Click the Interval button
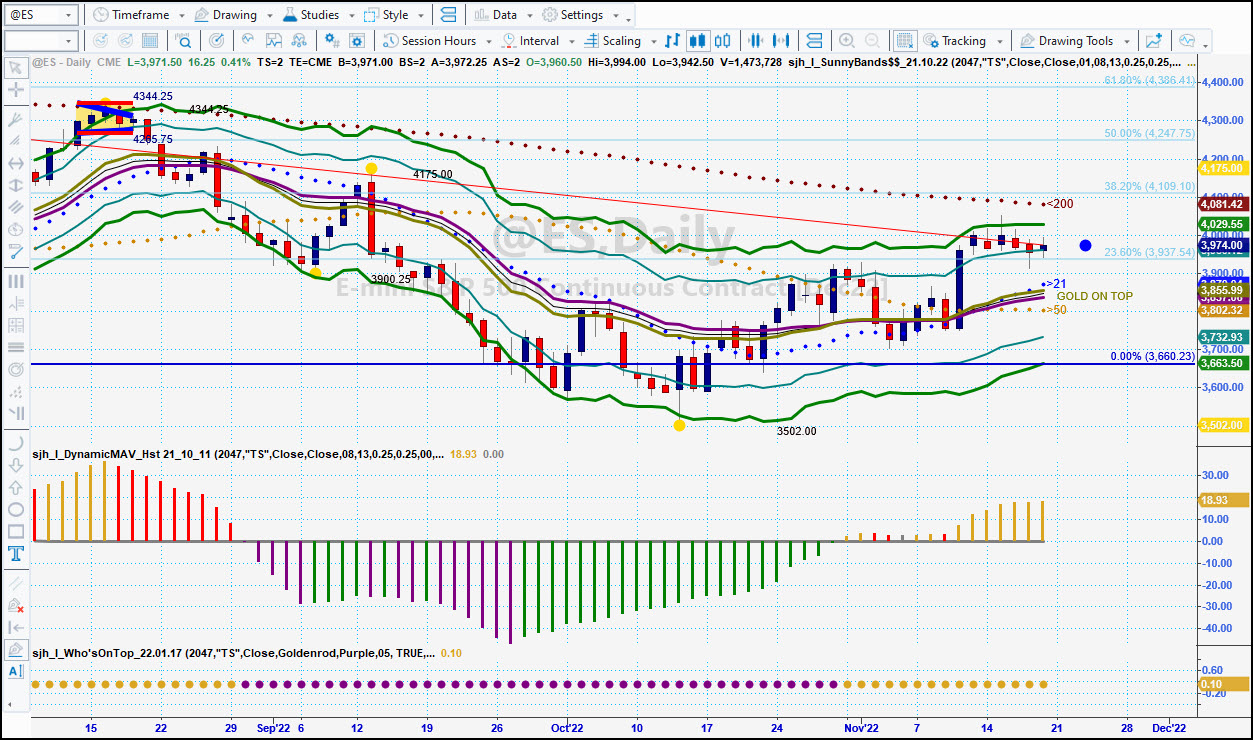This screenshot has height=740, width=1253. 530,41
